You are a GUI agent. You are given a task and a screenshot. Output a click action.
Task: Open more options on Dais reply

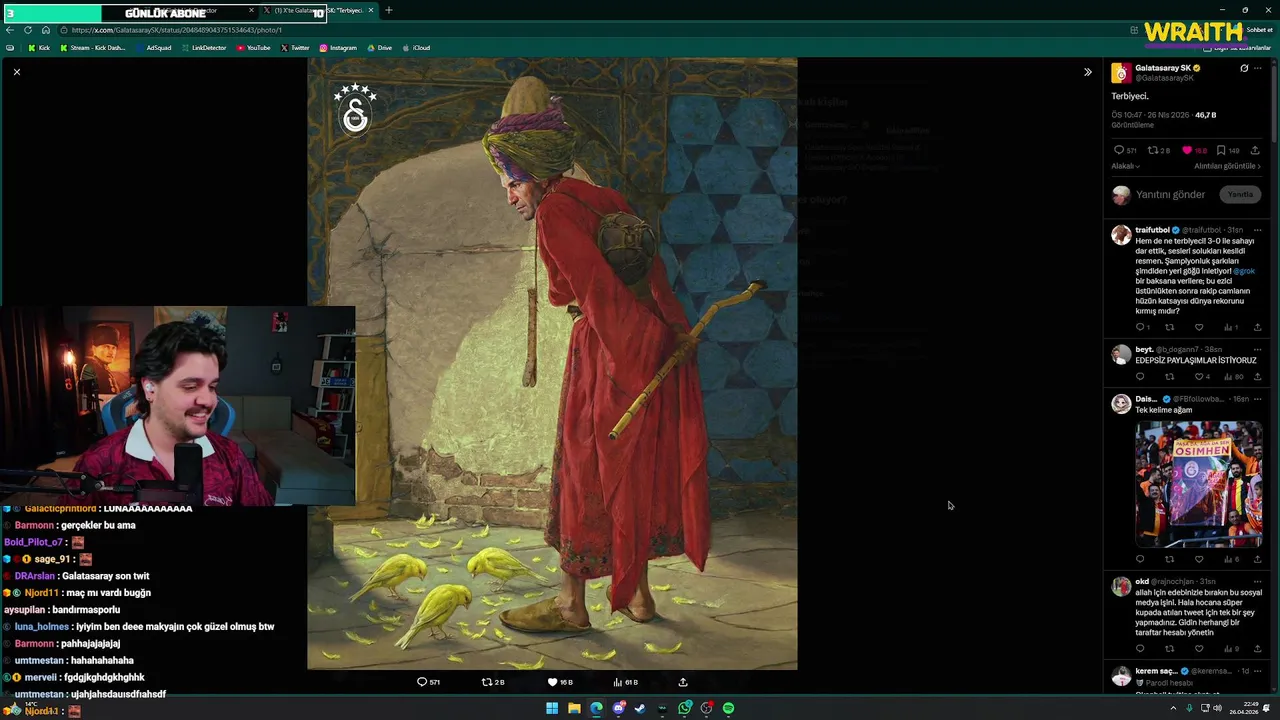tap(1258, 399)
